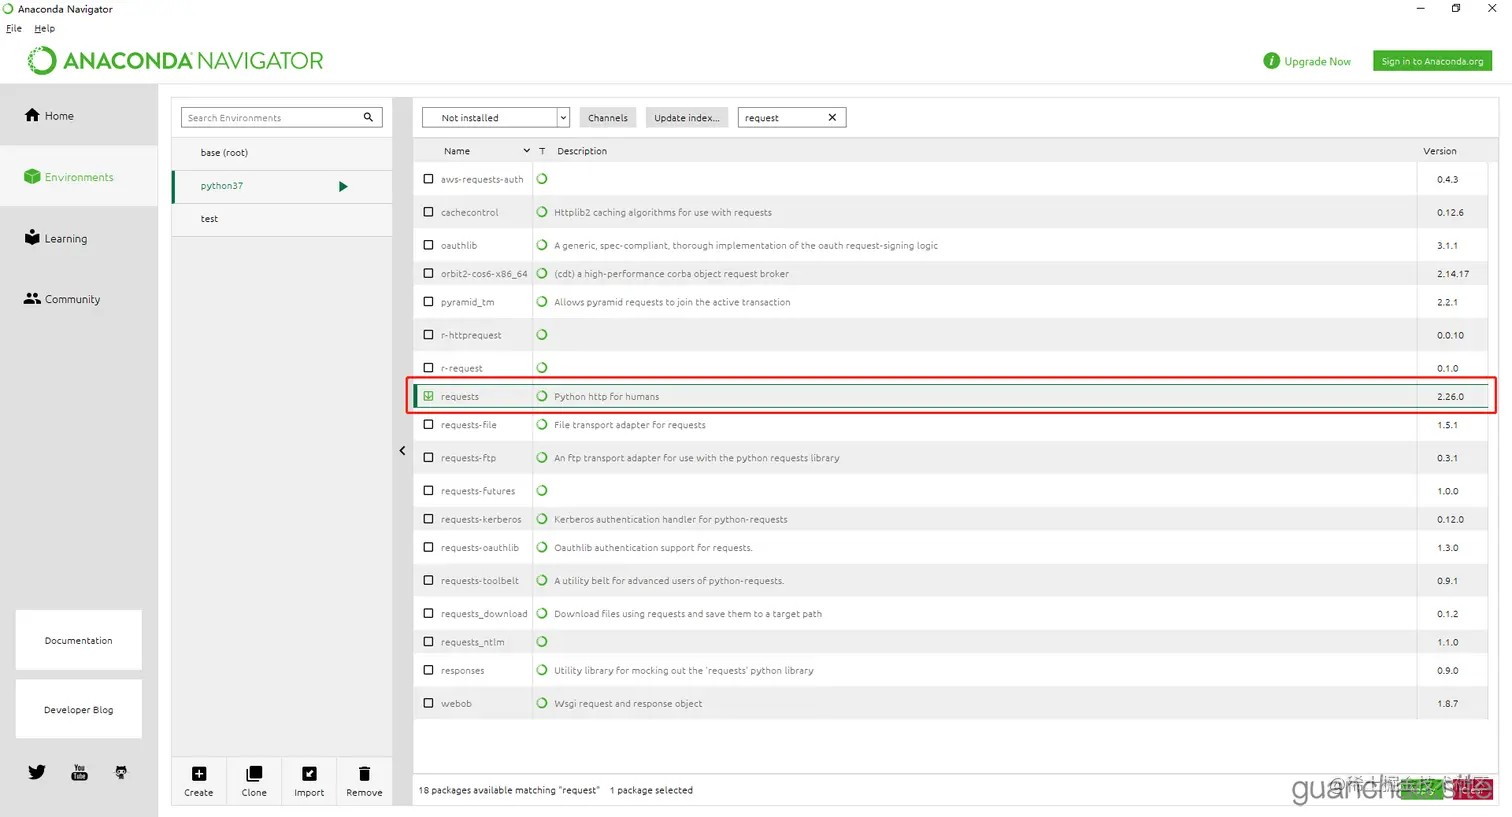The width and height of the screenshot is (1512, 817).
Task: Click the Name column sort arrow
Action: click(526, 151)
